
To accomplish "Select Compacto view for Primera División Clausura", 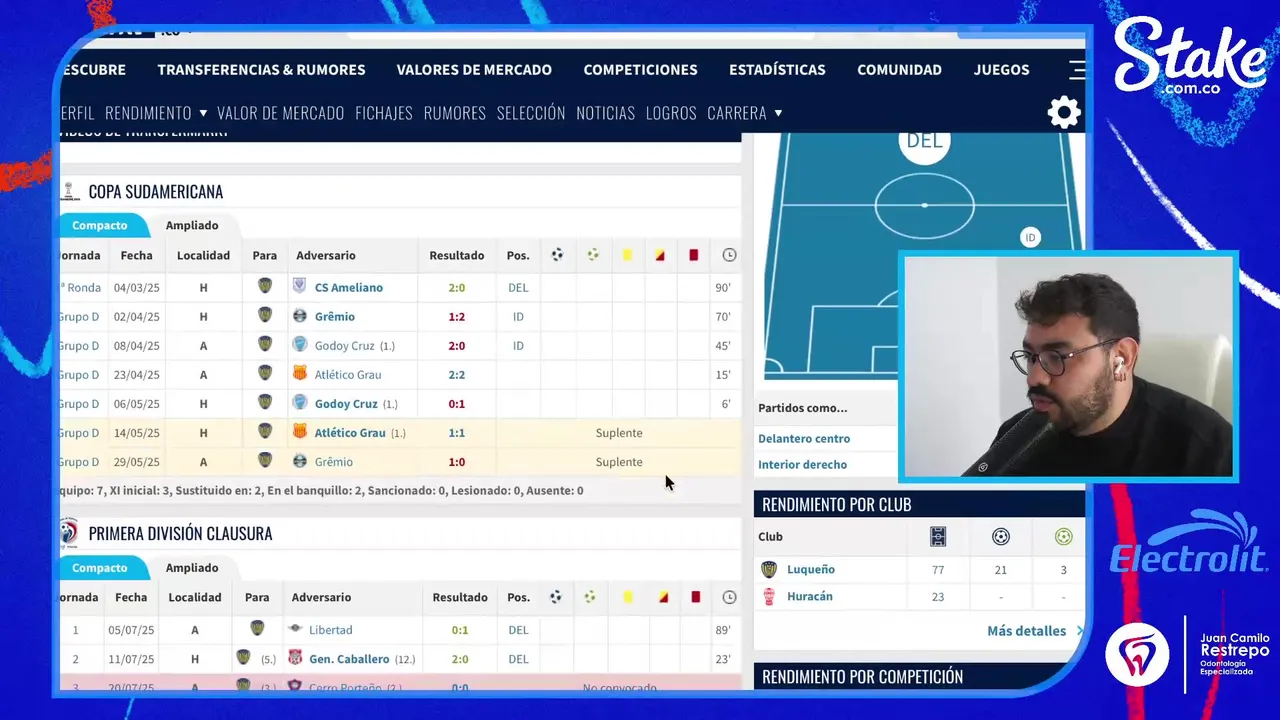I will [x=100, y=567].
